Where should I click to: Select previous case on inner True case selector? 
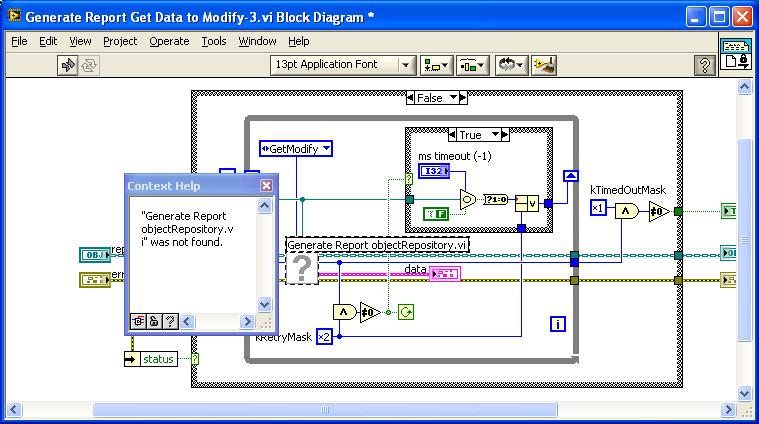(452, 135)
